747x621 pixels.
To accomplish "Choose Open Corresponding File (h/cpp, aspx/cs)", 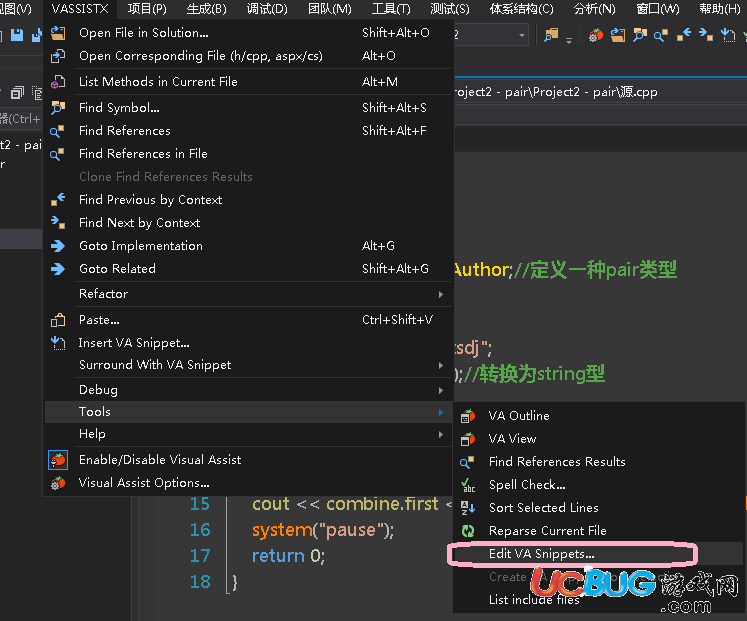I will (248, 56).
